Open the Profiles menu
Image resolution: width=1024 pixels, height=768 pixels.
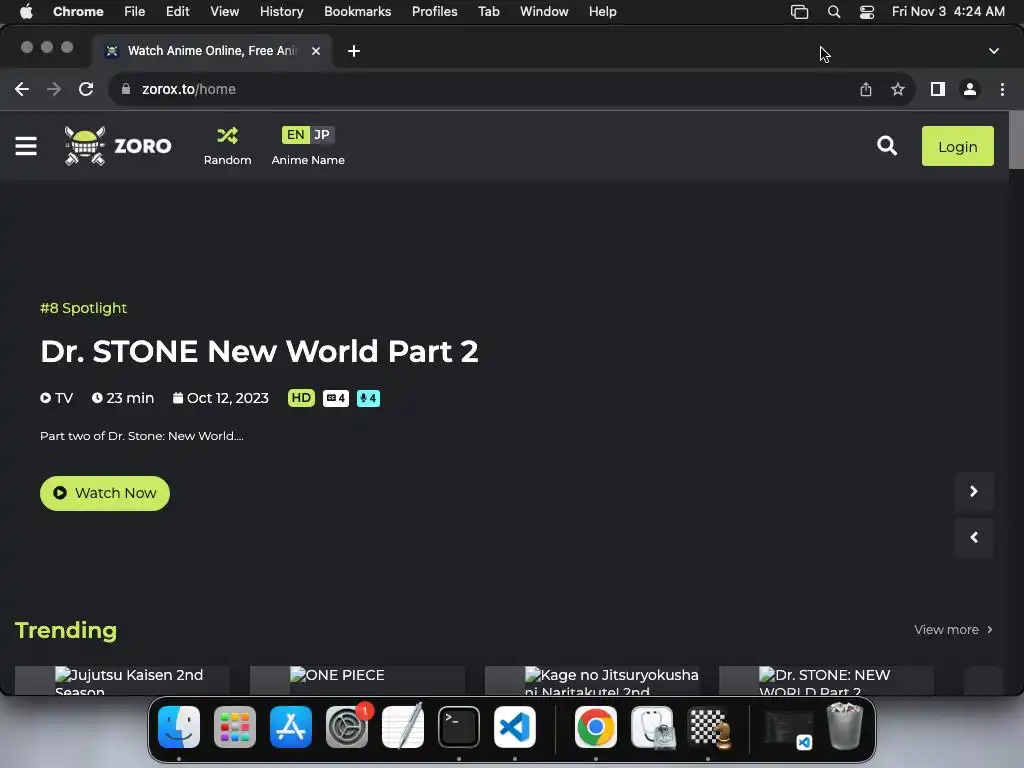pyautogui.click(x=435, y=11)
